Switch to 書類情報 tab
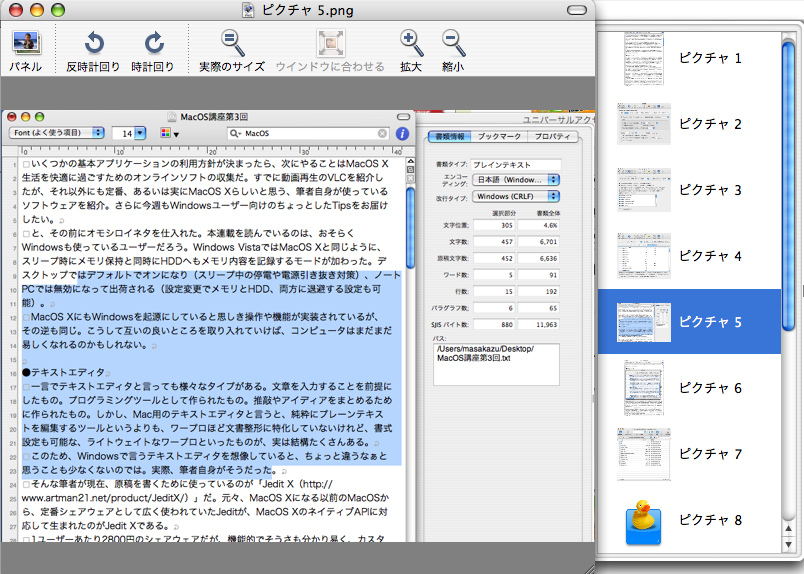 (450, 136)
